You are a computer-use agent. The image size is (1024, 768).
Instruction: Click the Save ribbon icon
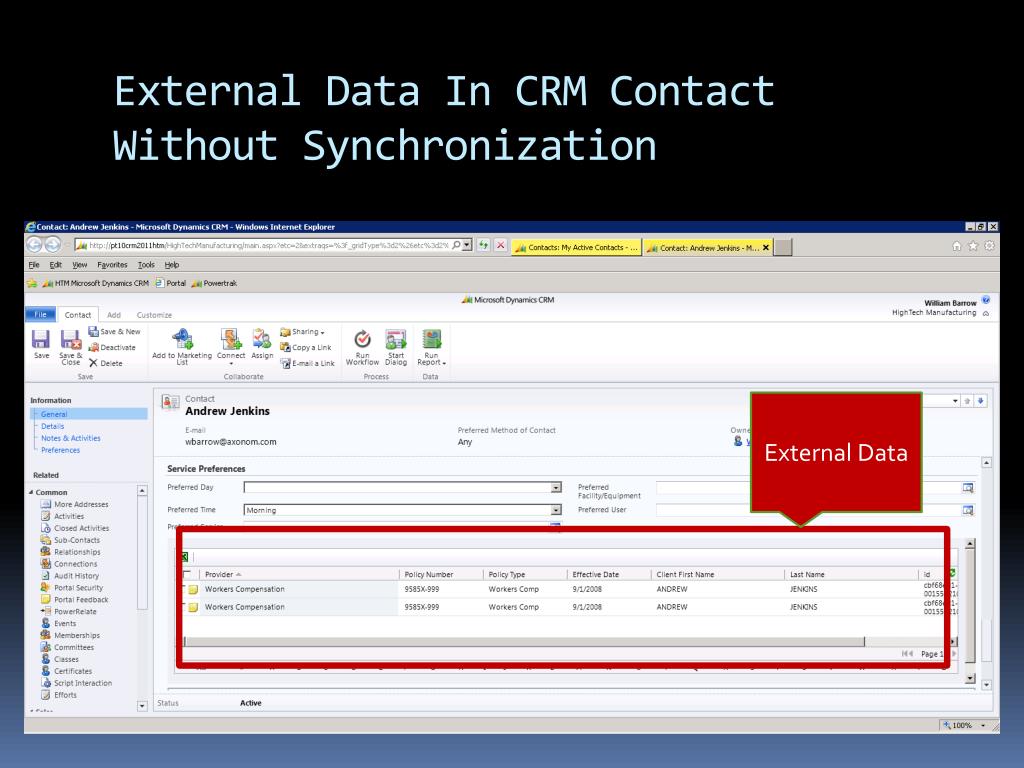pos(41,344)
